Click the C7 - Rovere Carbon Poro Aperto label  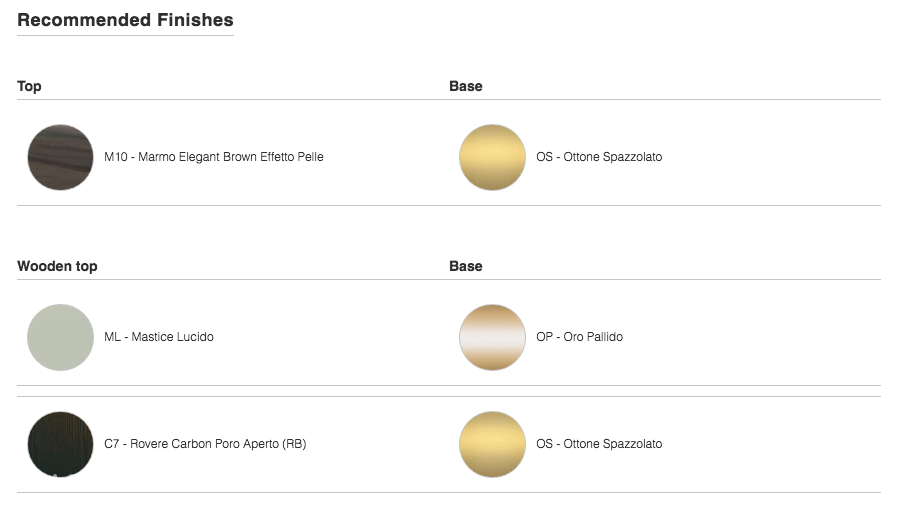(x=205, y=444)
